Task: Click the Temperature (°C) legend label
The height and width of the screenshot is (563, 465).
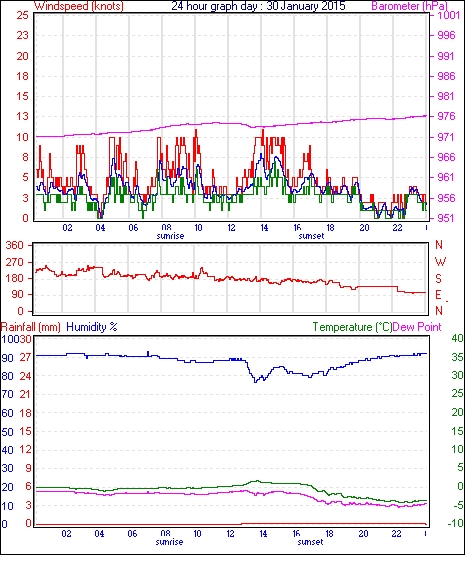Action: coord(352,327)
